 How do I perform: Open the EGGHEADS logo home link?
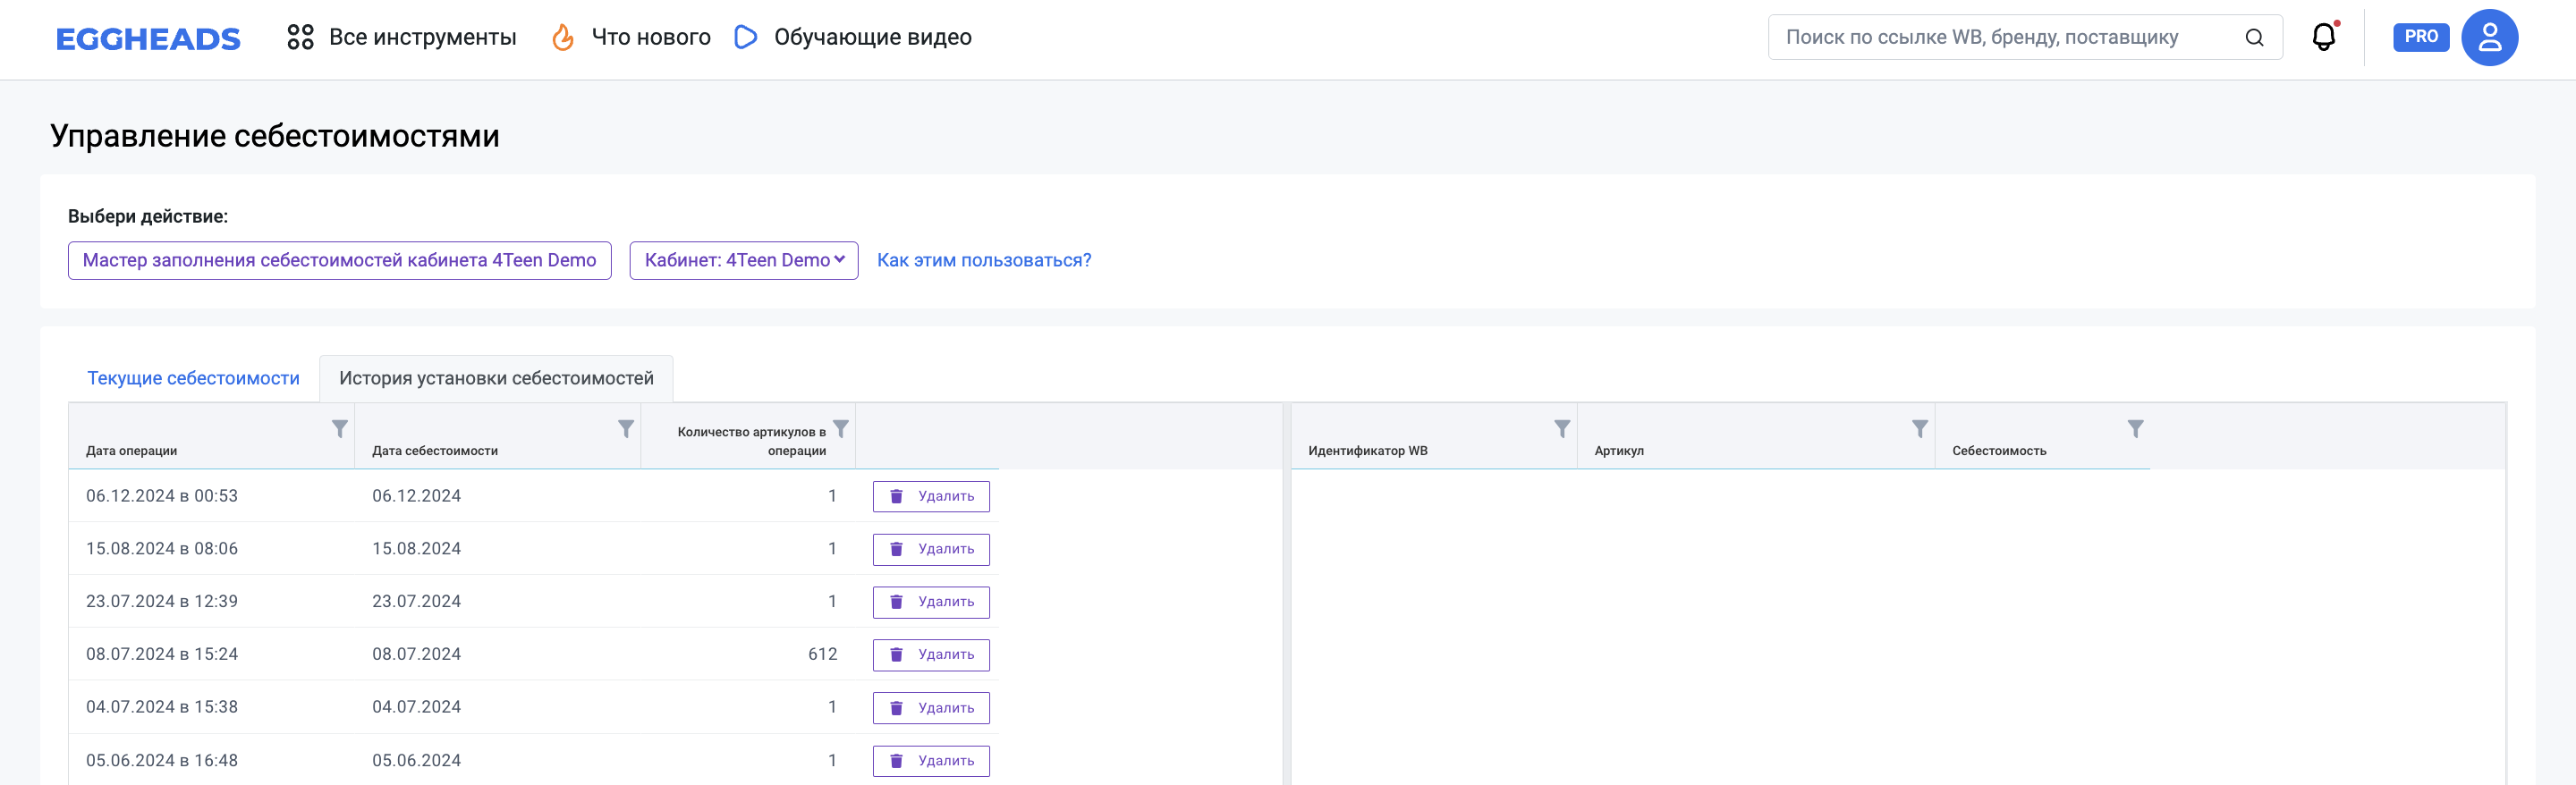click(x=148, y=39)
